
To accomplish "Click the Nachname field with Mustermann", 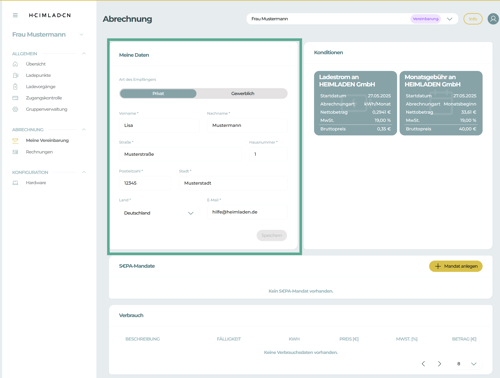I will click(247, 125).
